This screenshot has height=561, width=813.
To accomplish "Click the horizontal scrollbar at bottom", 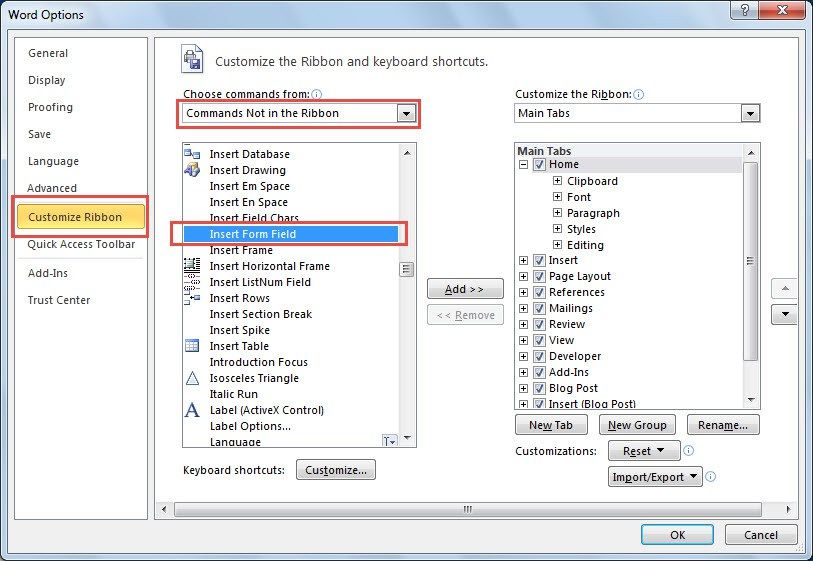I will tap(468, 509).
